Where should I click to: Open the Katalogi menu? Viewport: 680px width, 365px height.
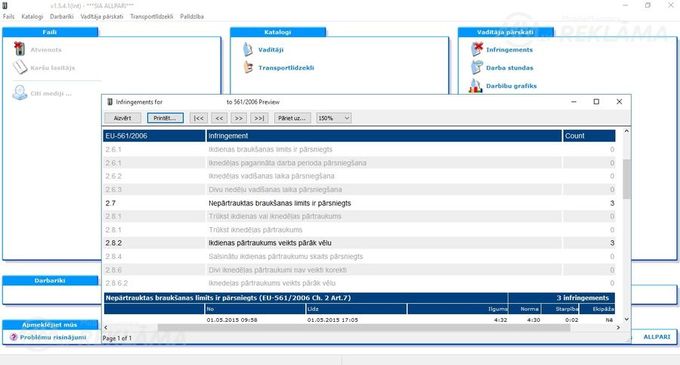click(x=32, y=16)
